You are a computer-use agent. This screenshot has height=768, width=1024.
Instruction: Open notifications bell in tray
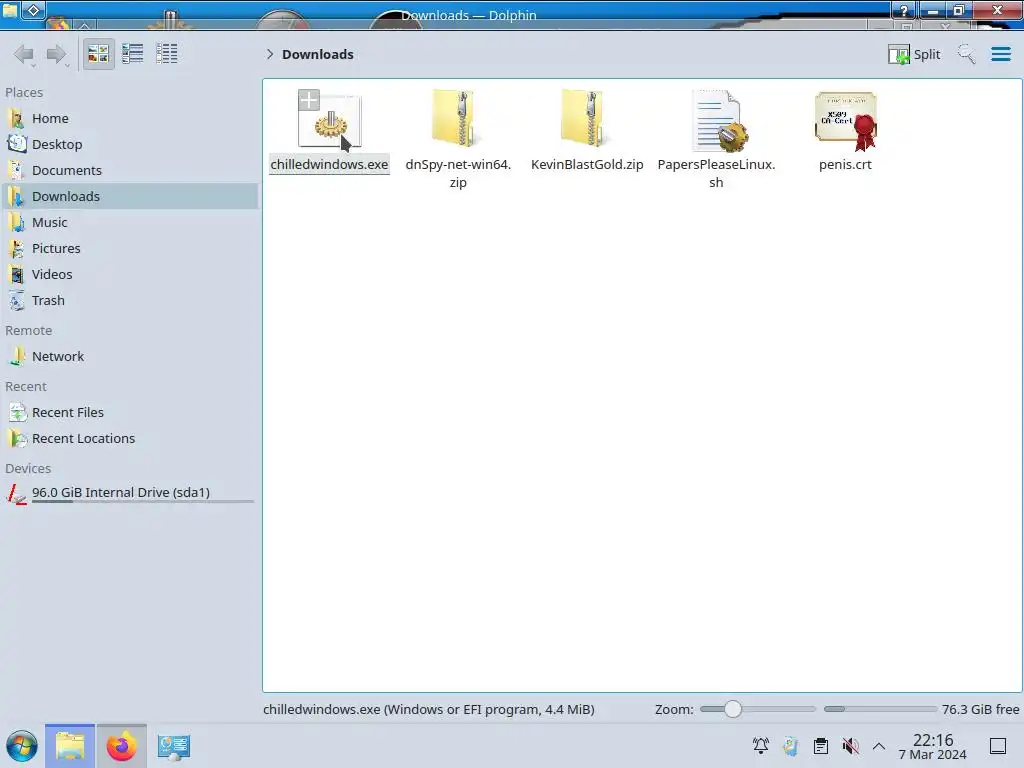(761, 746)
